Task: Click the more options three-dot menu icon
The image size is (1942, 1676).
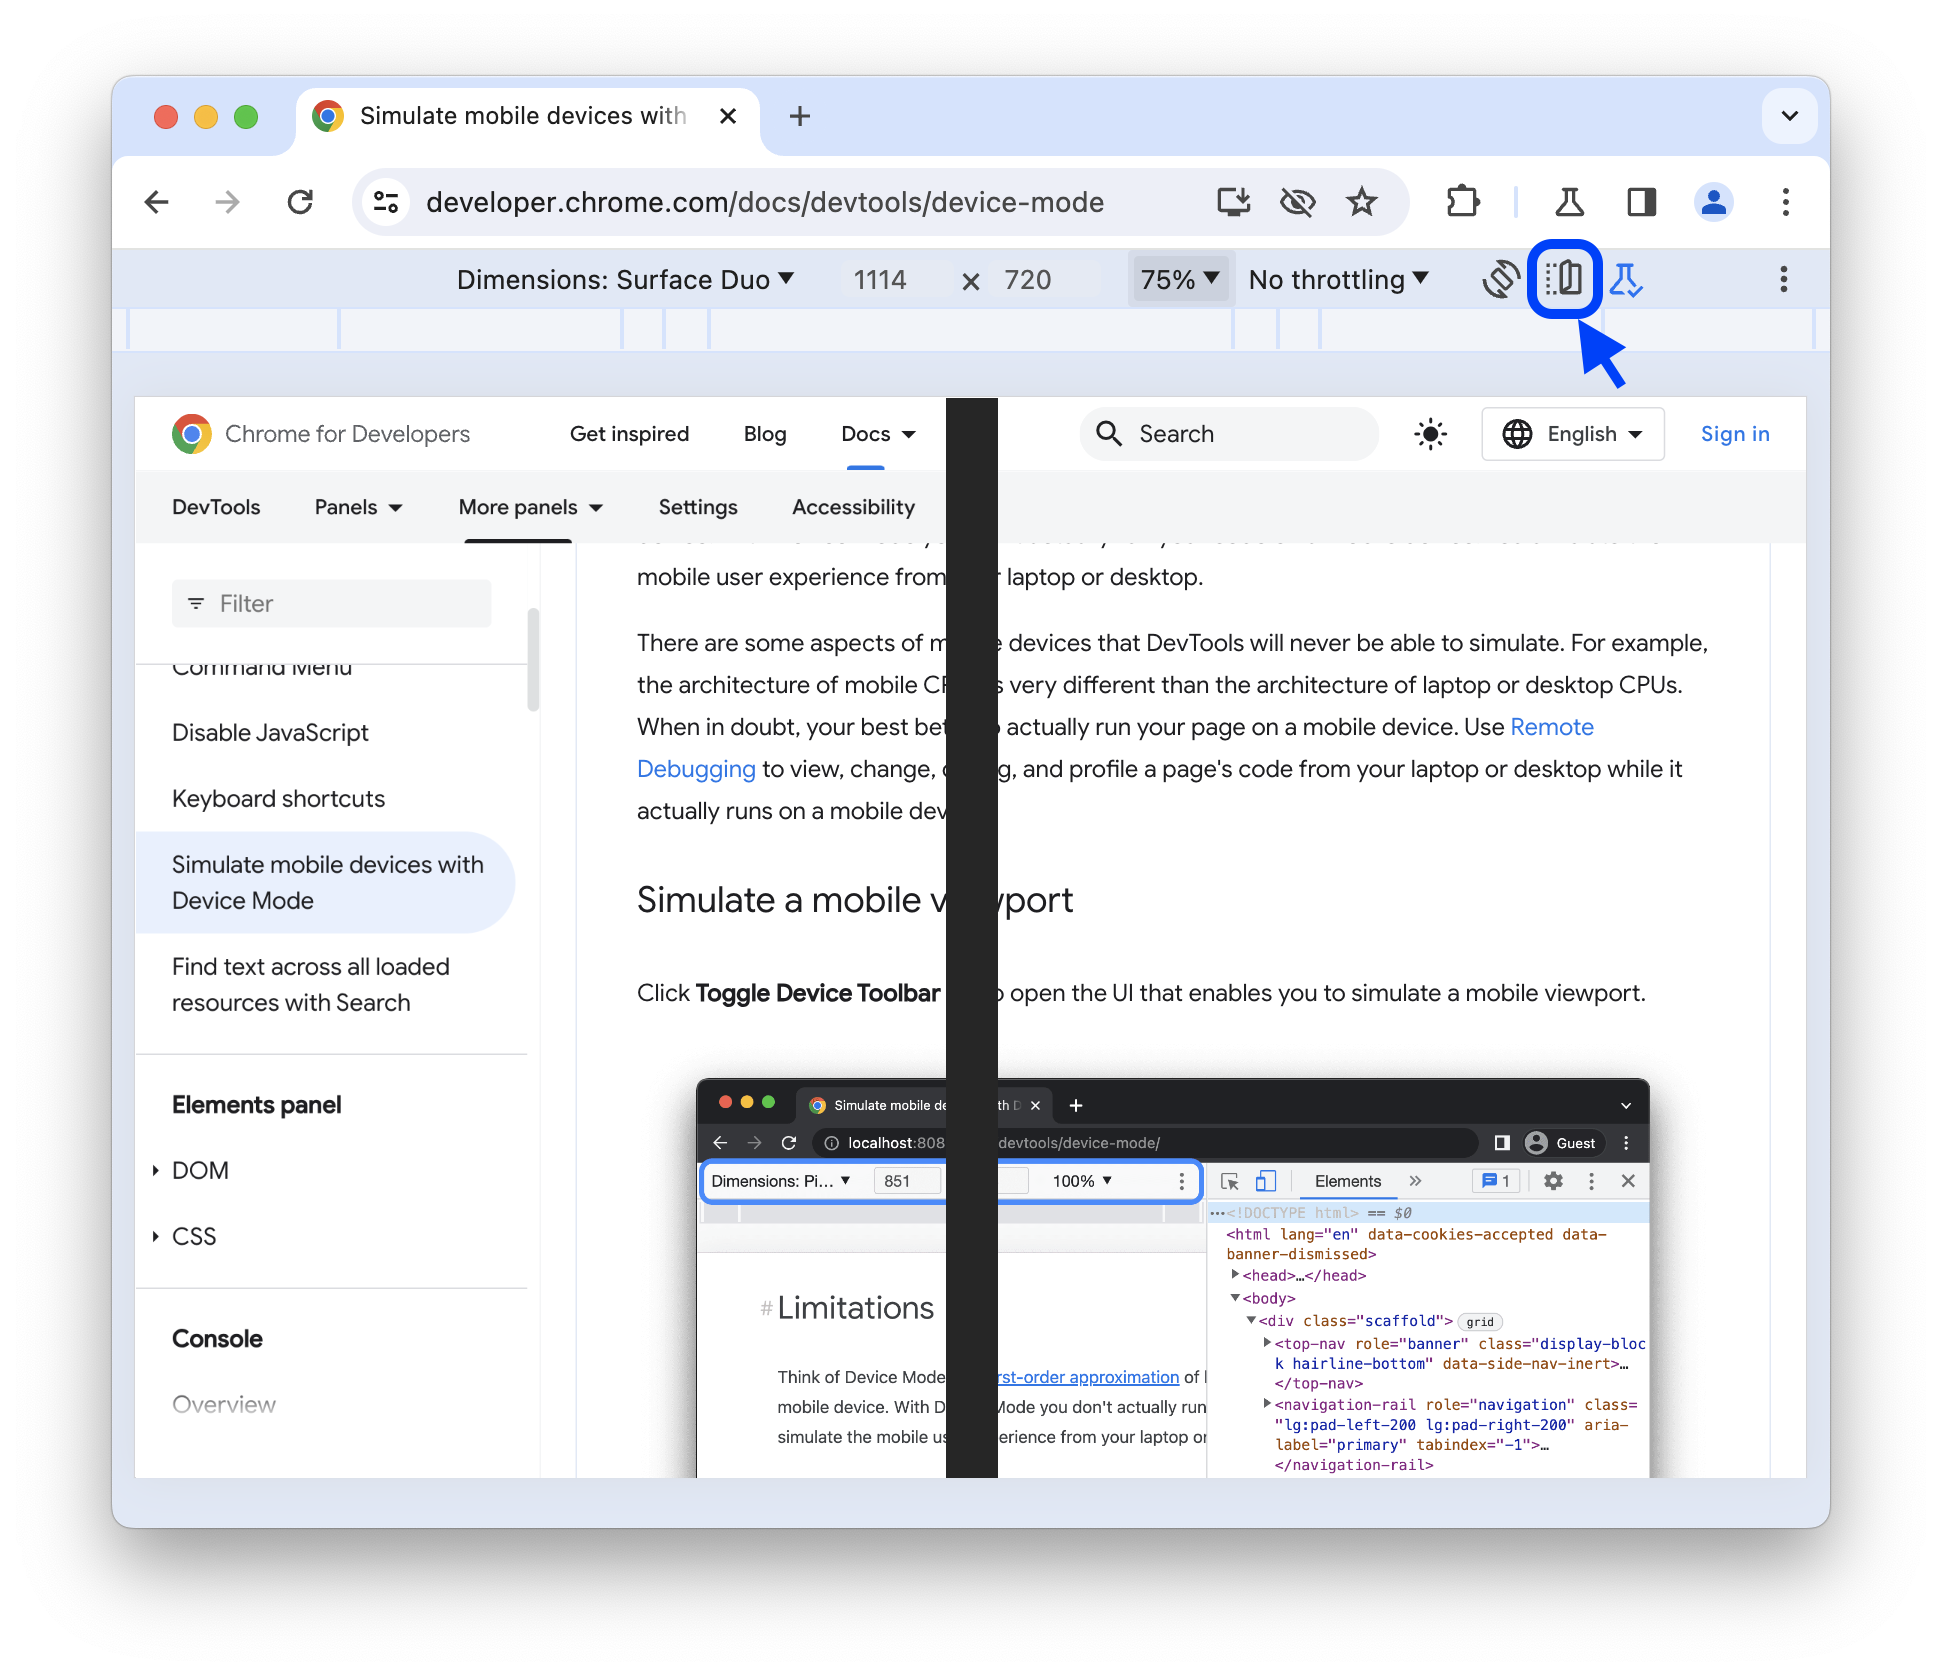Action: [1783, 279]
